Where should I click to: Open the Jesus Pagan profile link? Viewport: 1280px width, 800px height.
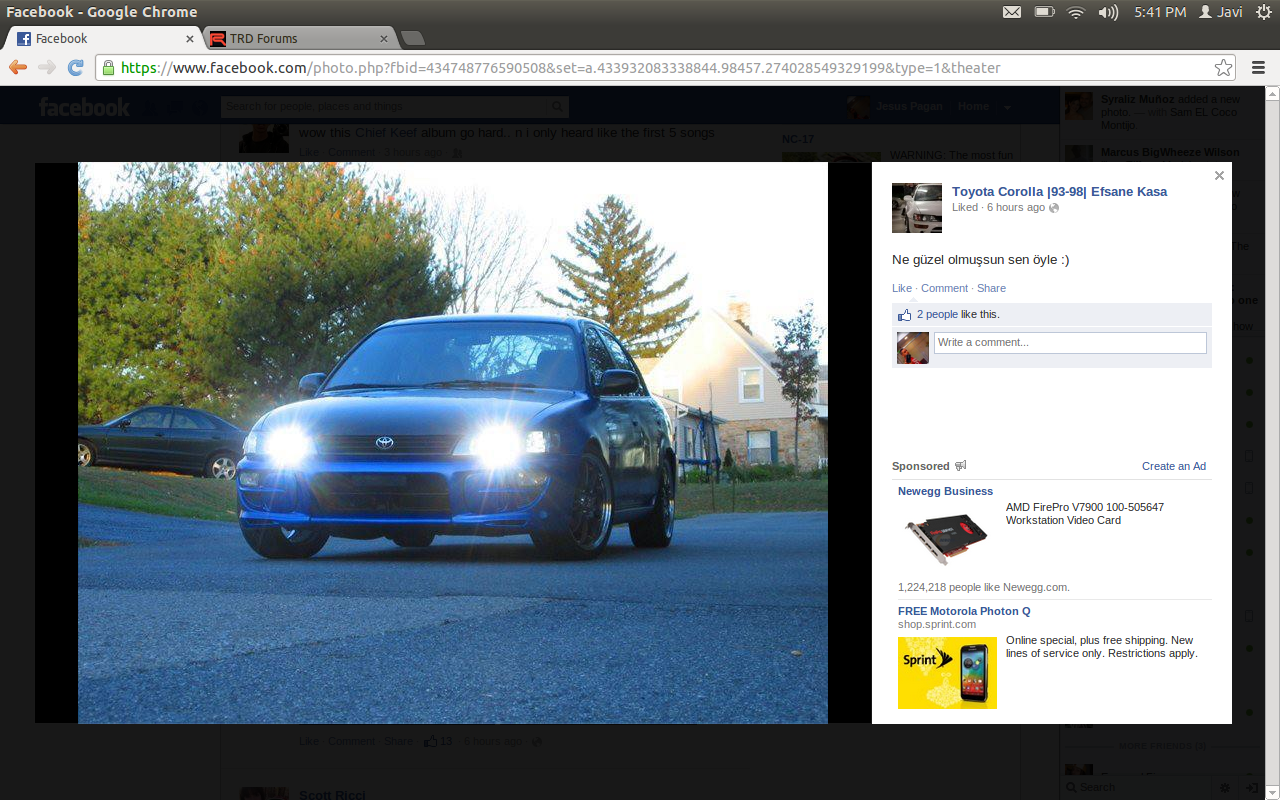909,106
